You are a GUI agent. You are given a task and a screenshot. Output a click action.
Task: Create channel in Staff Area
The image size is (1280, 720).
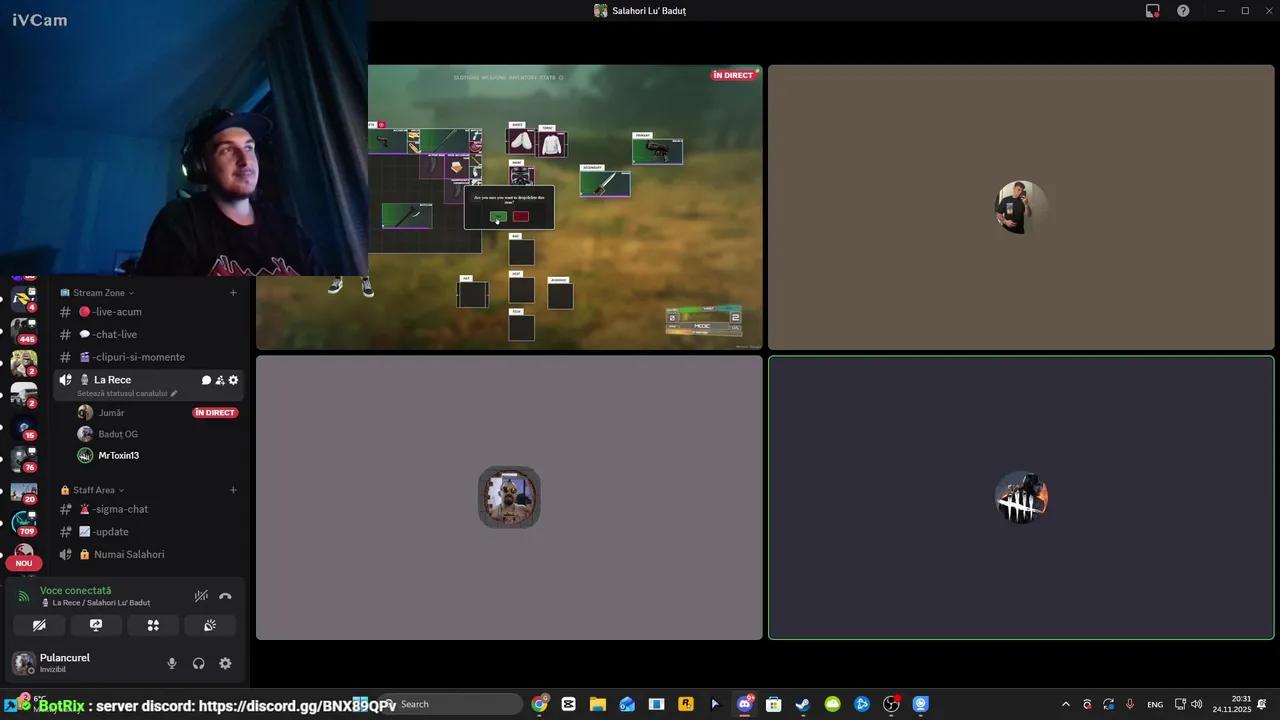pos(233,490)
